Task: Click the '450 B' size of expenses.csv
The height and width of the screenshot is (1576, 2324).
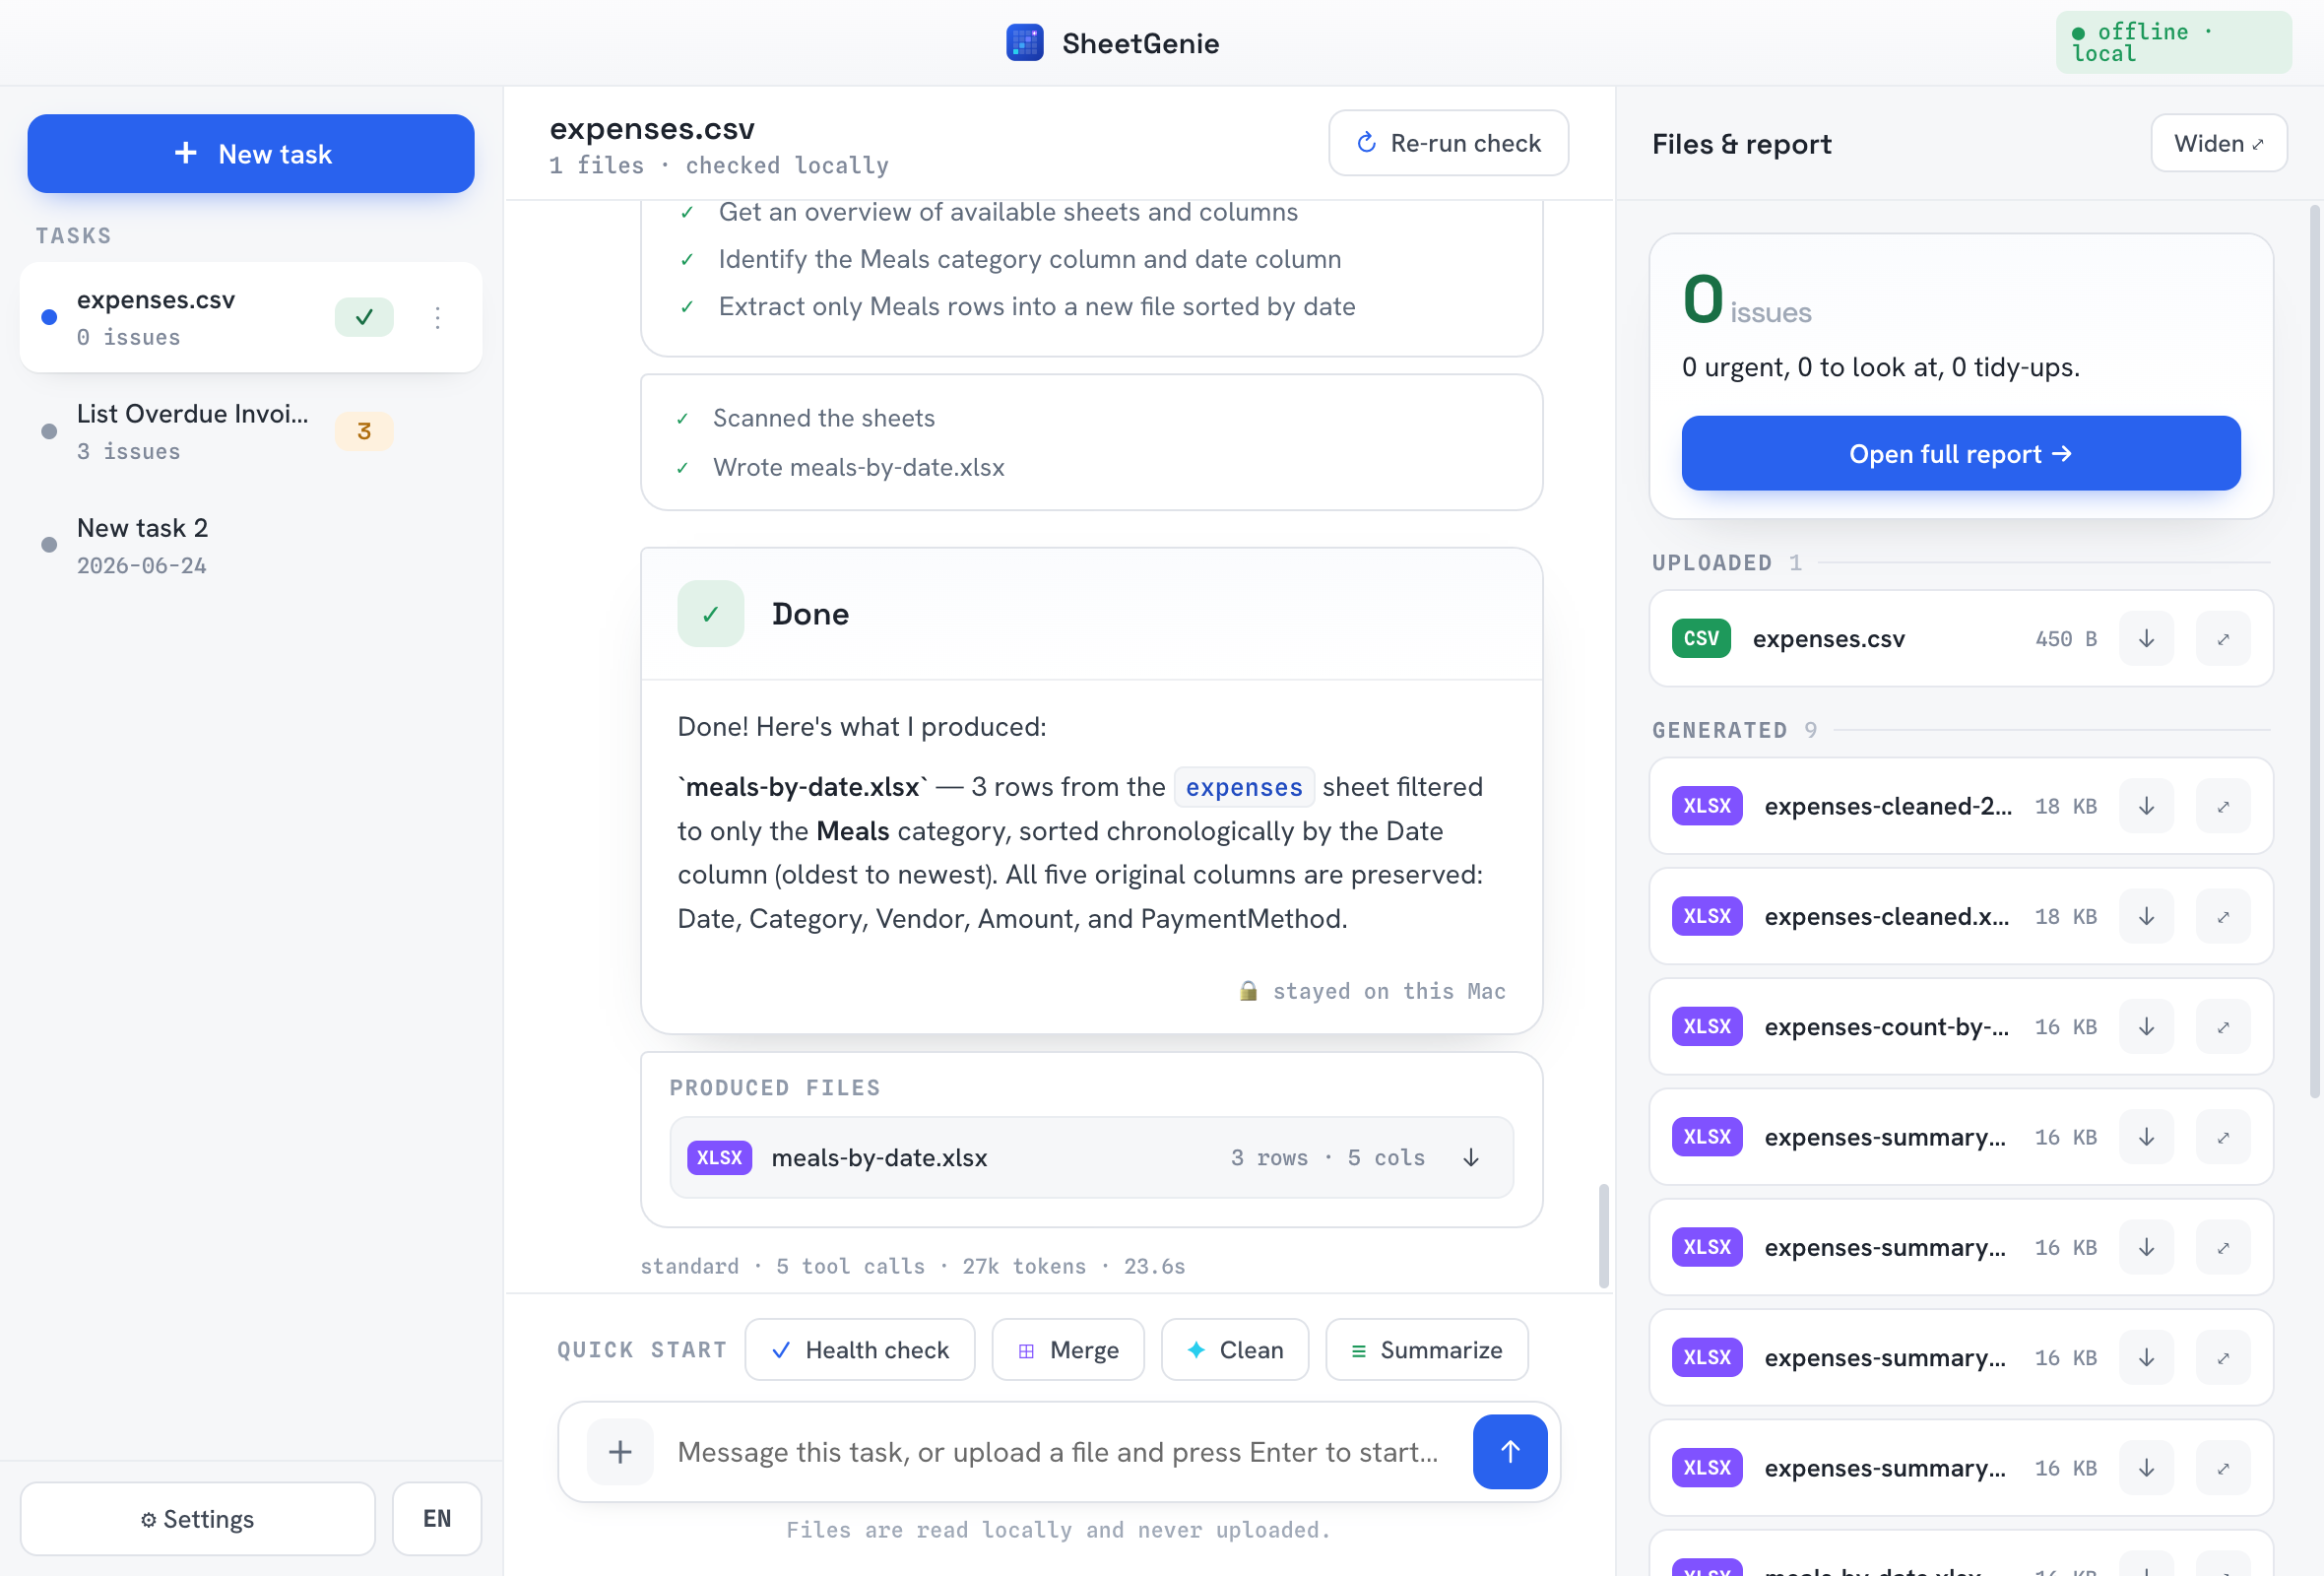Action: 2066,638
